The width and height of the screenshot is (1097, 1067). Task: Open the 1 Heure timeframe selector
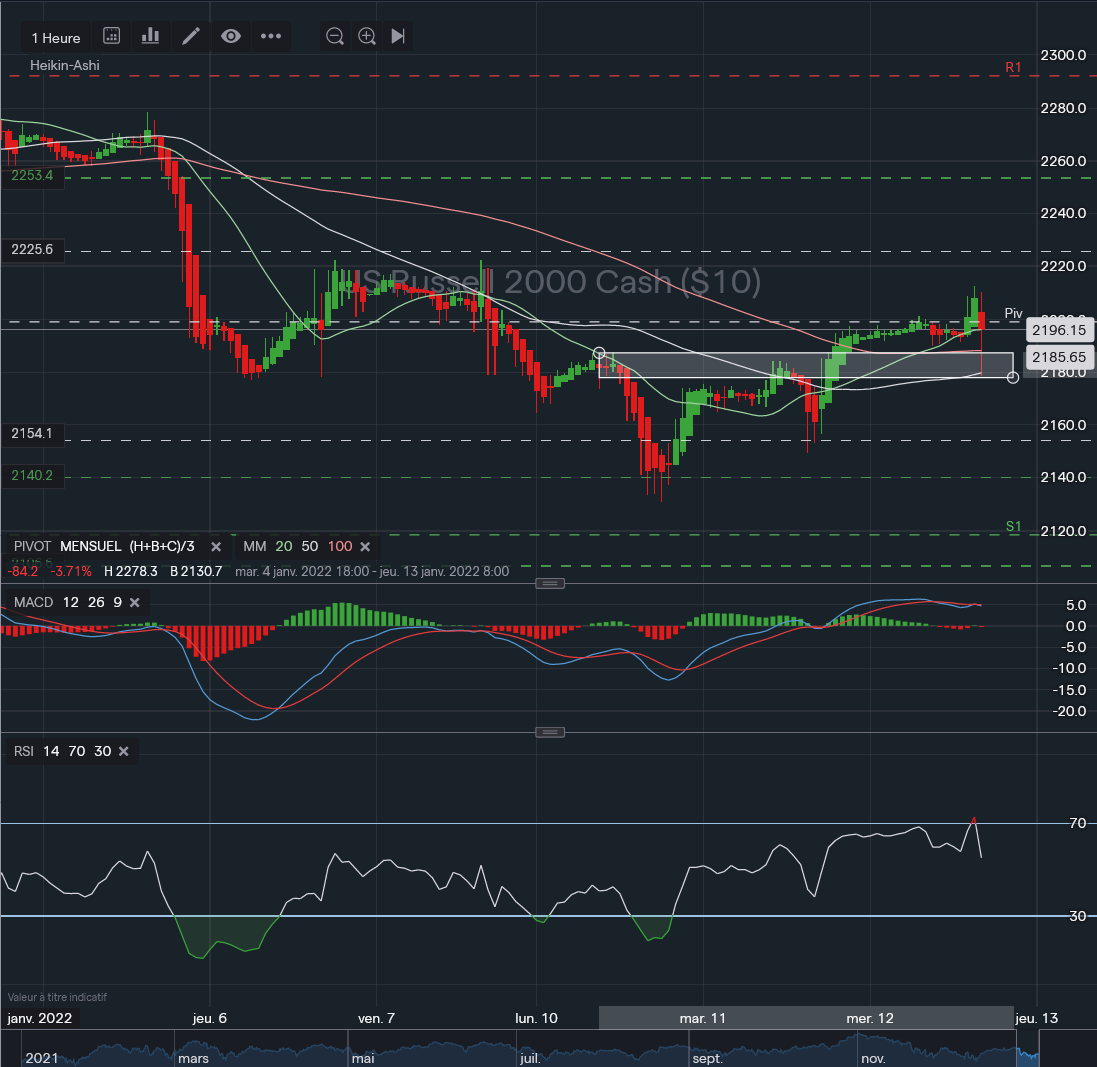point(56,38)
